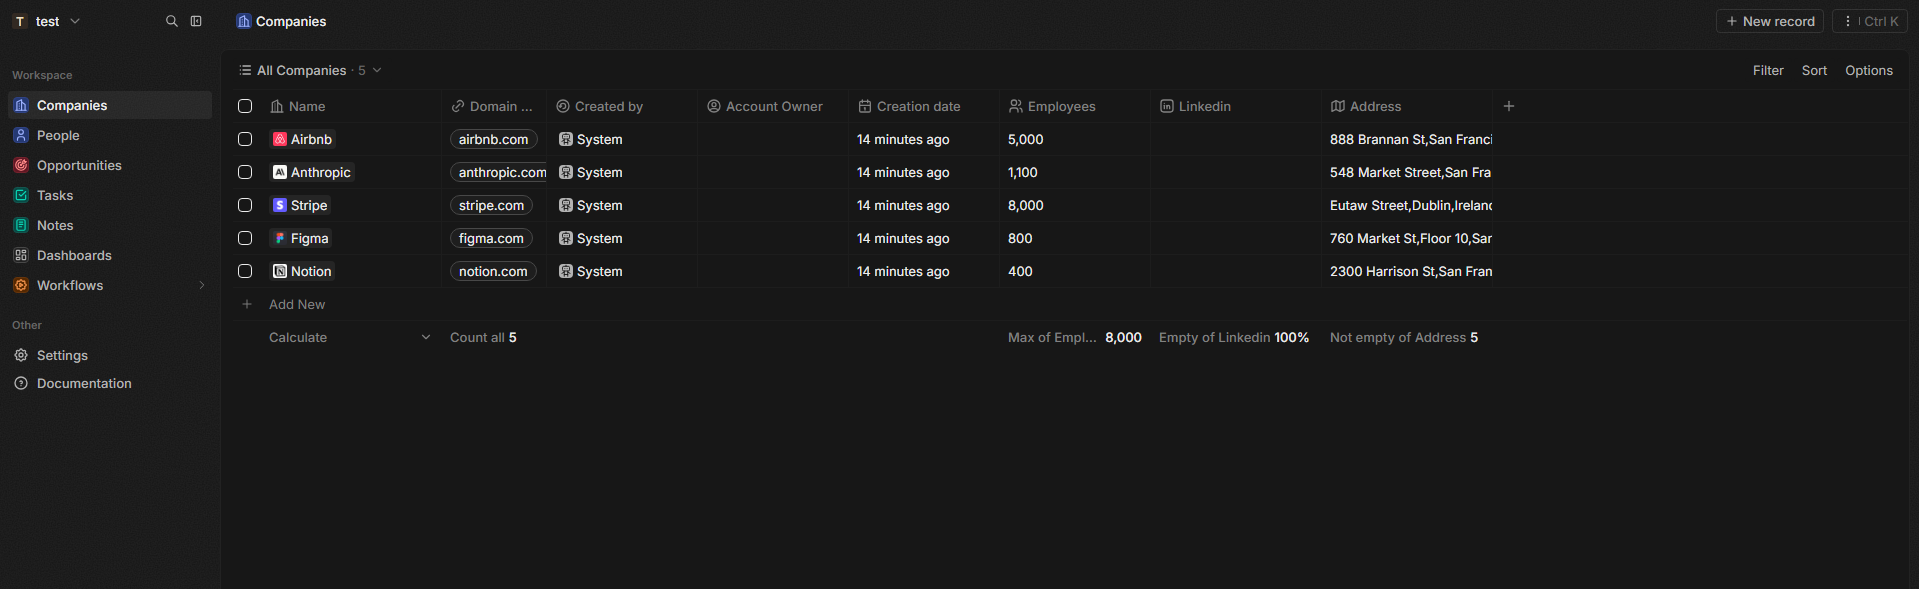Click the Tasks checkmark icon
The height and width of the screenshot is (589, 1919).
(x=21, y=195)
